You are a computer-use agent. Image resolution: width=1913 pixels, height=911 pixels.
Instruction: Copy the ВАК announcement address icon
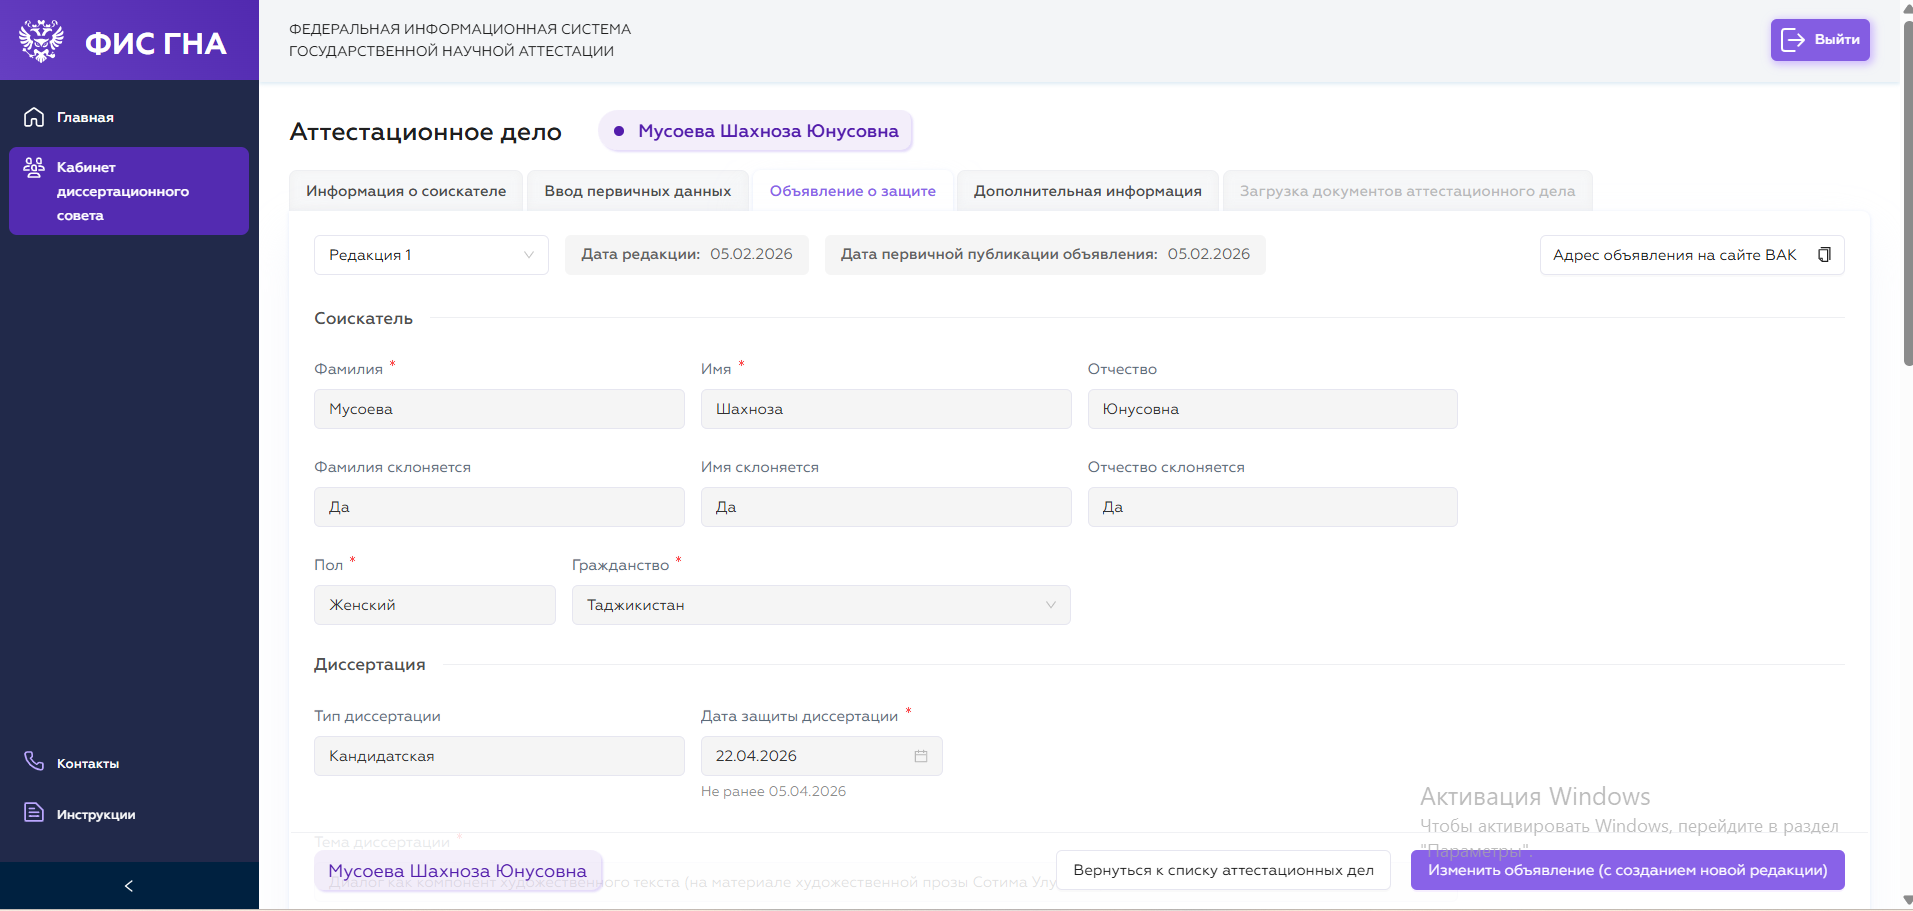pos(1824,255)
